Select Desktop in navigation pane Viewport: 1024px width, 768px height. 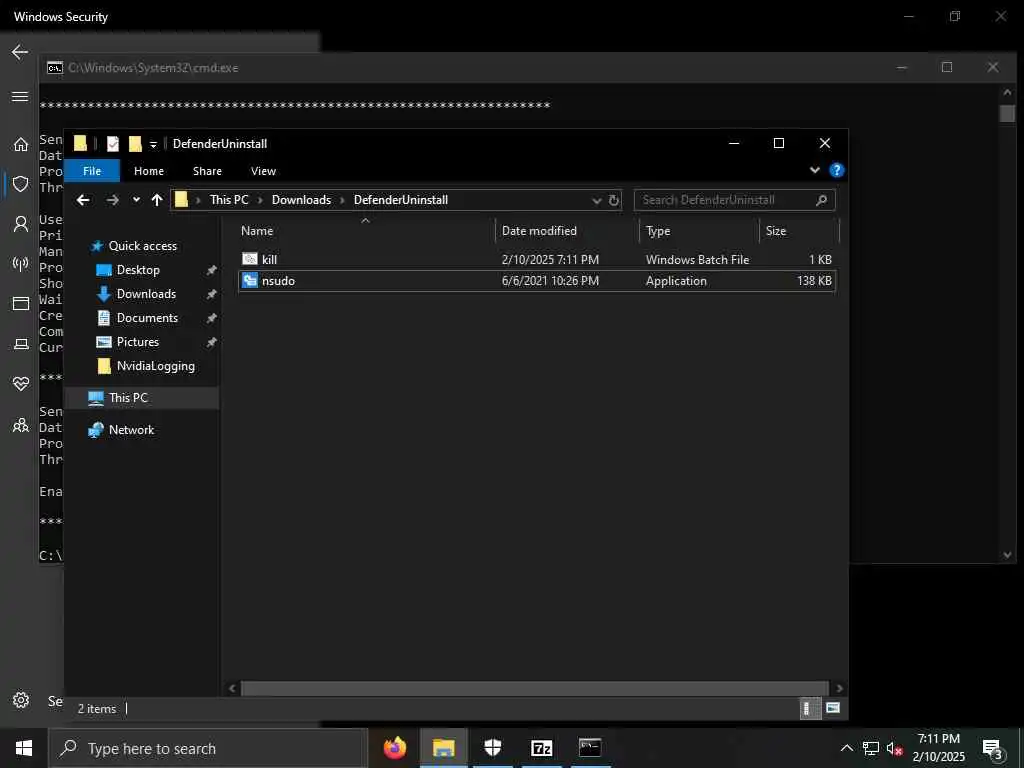[138, 270]
